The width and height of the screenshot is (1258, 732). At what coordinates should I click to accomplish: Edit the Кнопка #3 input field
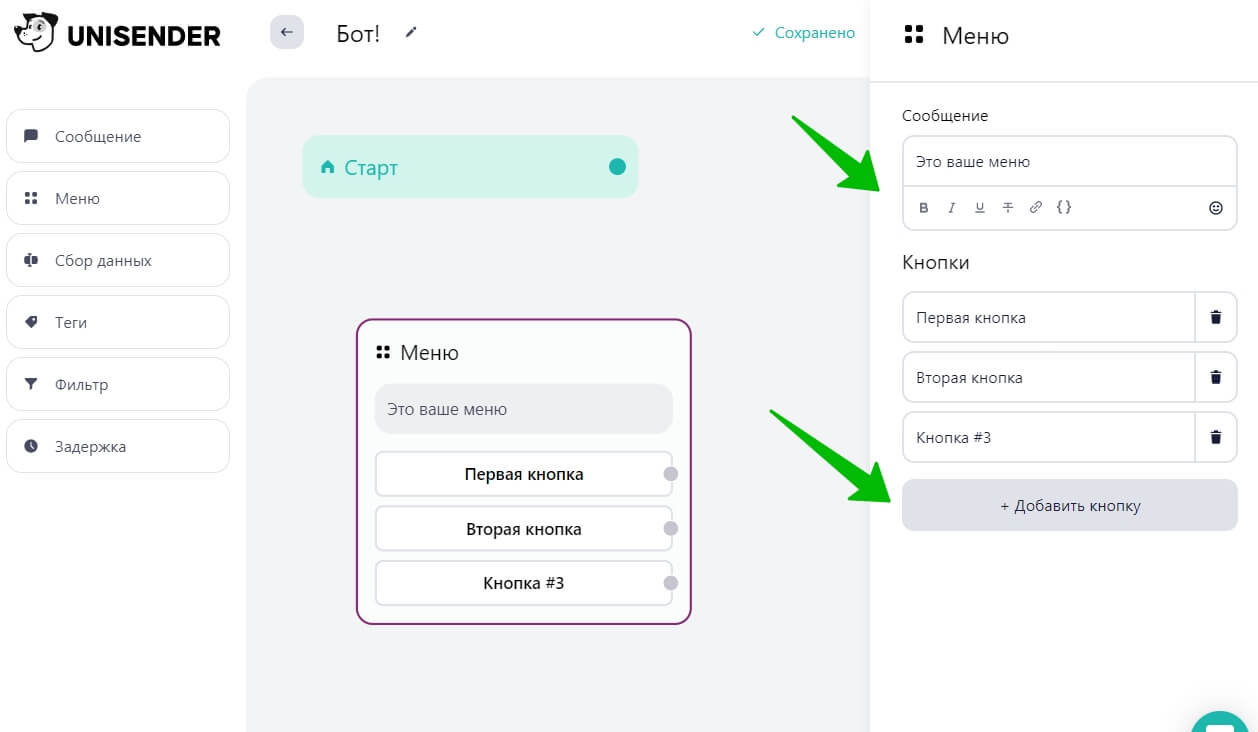[1049, 437]
